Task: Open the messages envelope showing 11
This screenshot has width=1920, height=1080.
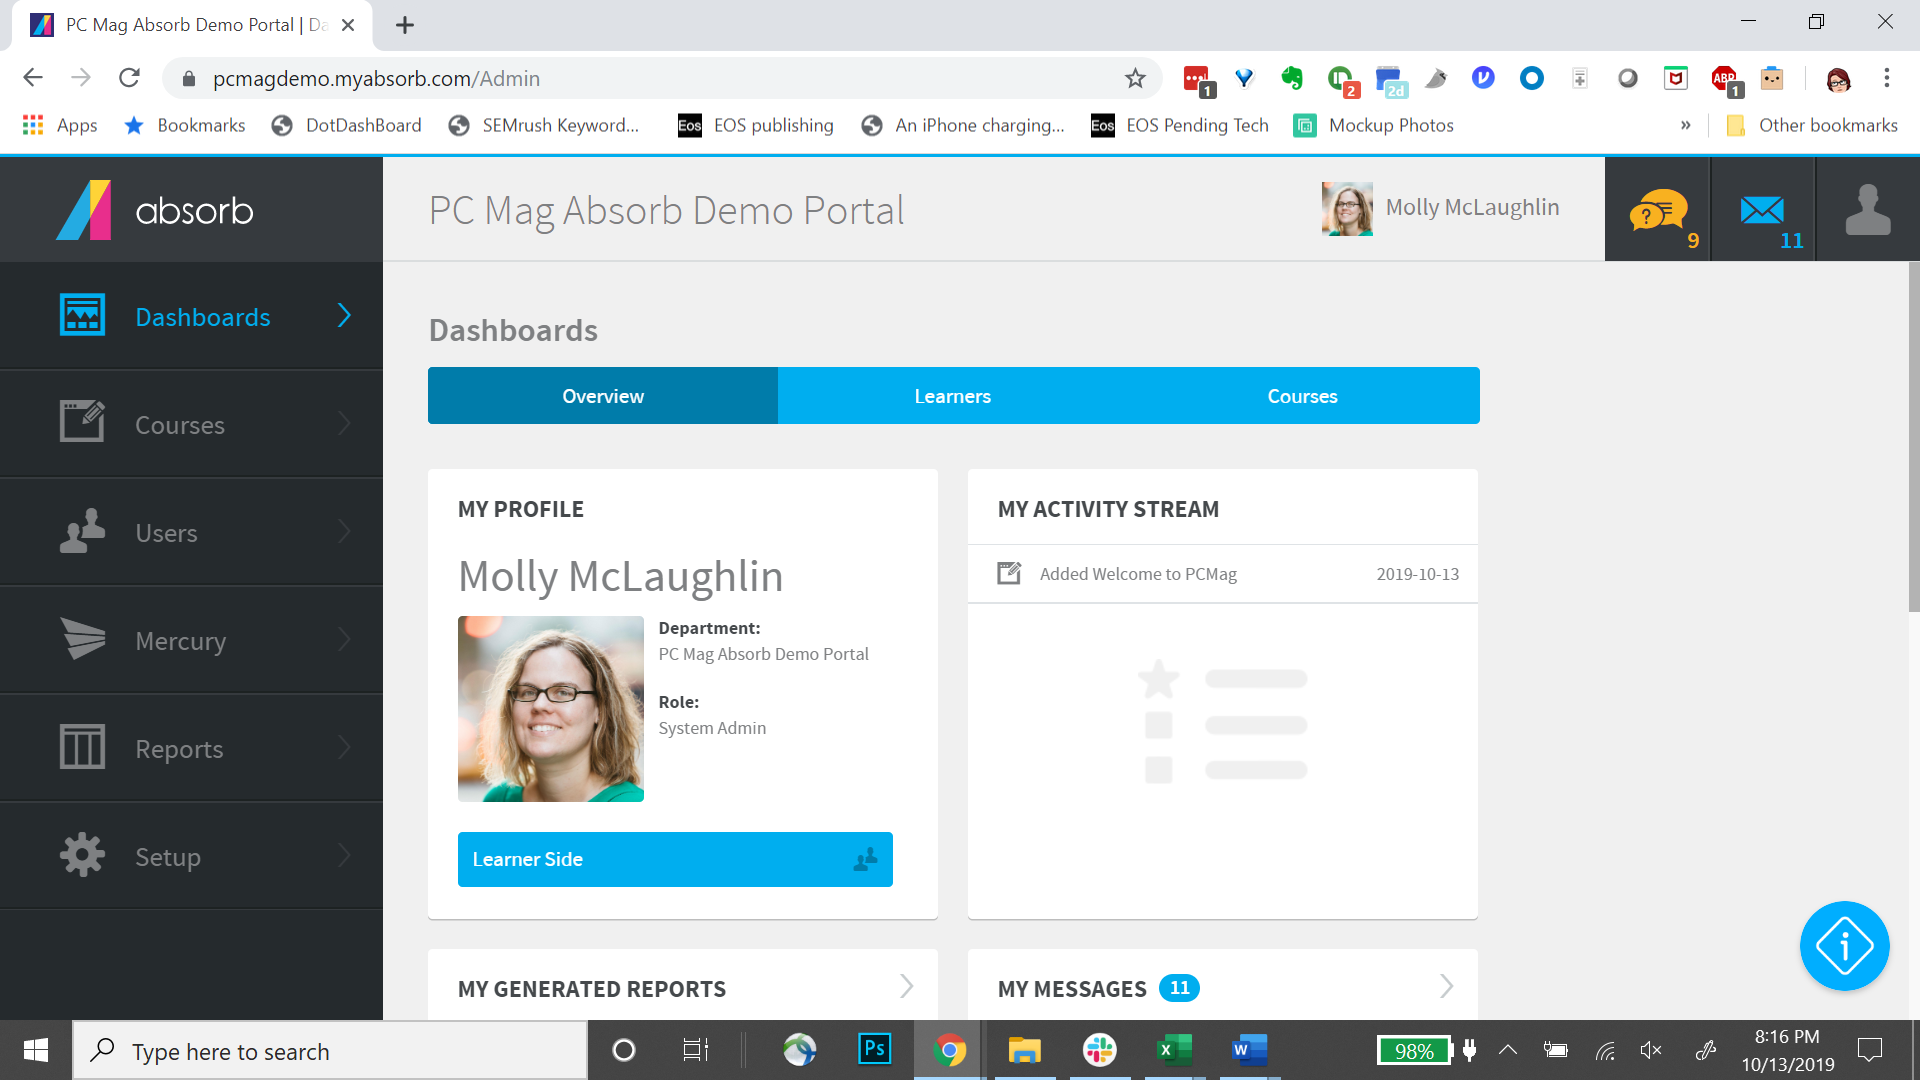Action: [1762, 209]
